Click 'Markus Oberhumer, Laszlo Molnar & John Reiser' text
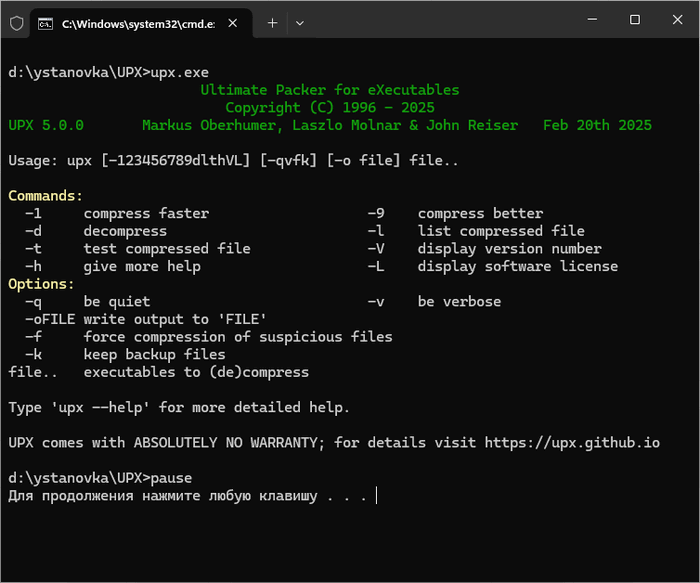This screenshot has height=583, width=700. [x=330, y=125]
